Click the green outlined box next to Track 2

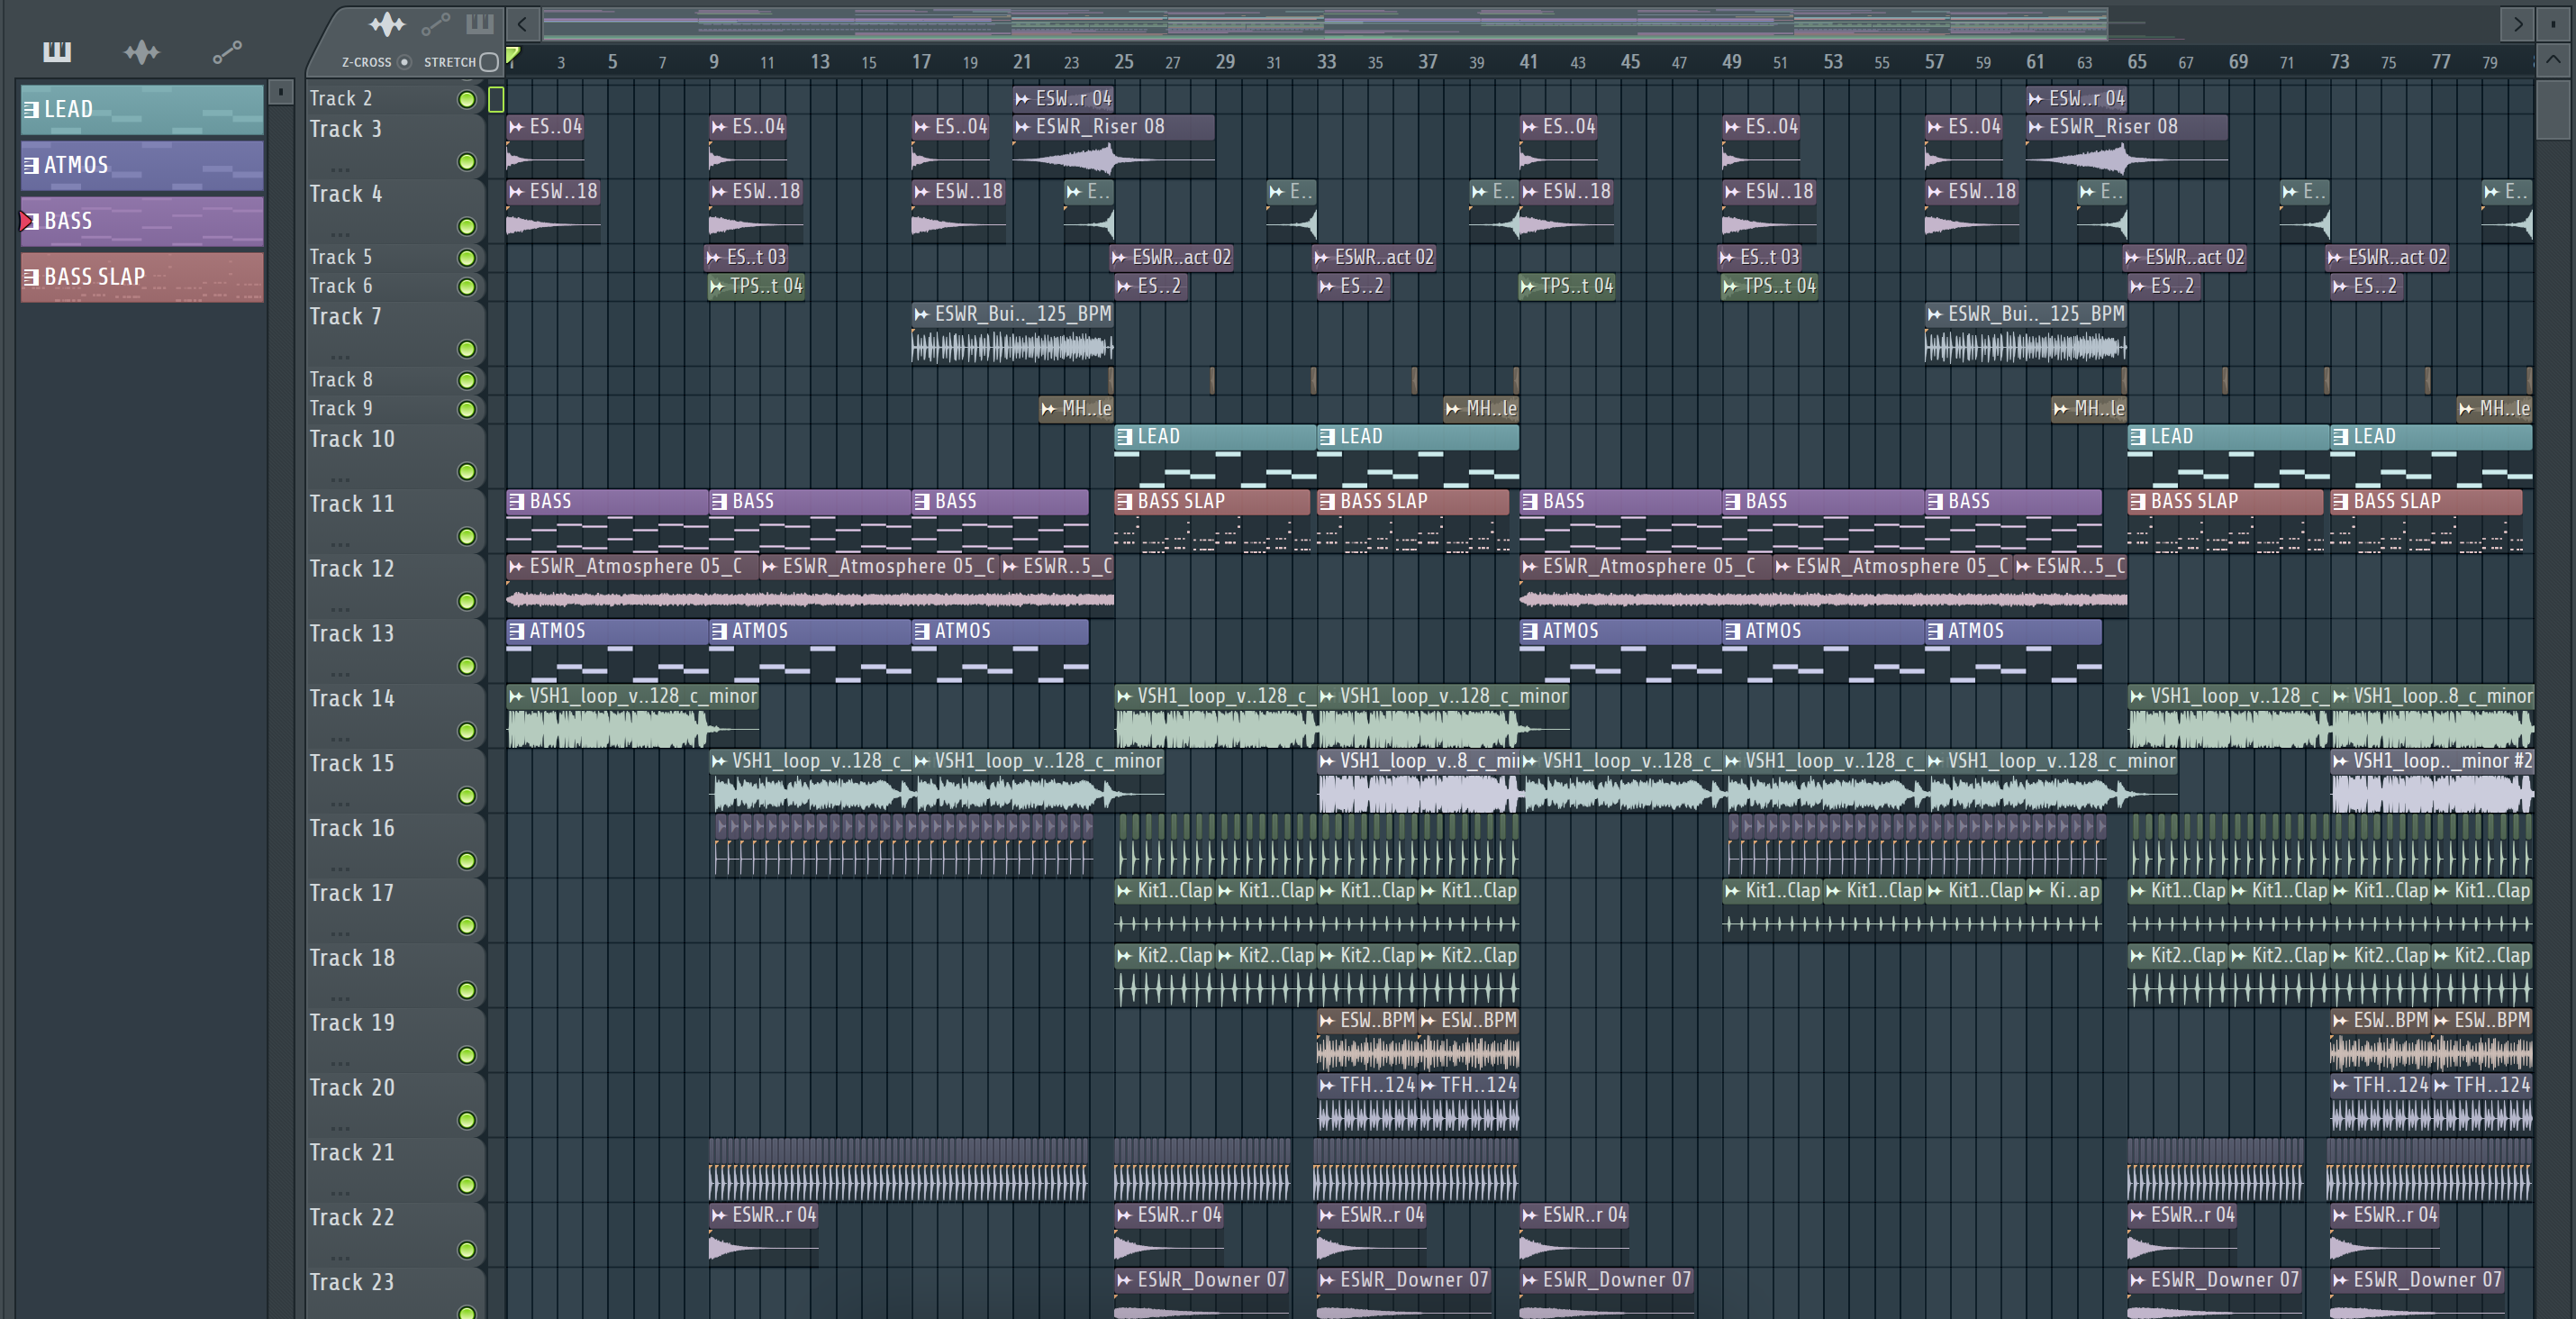pos(496,99)
